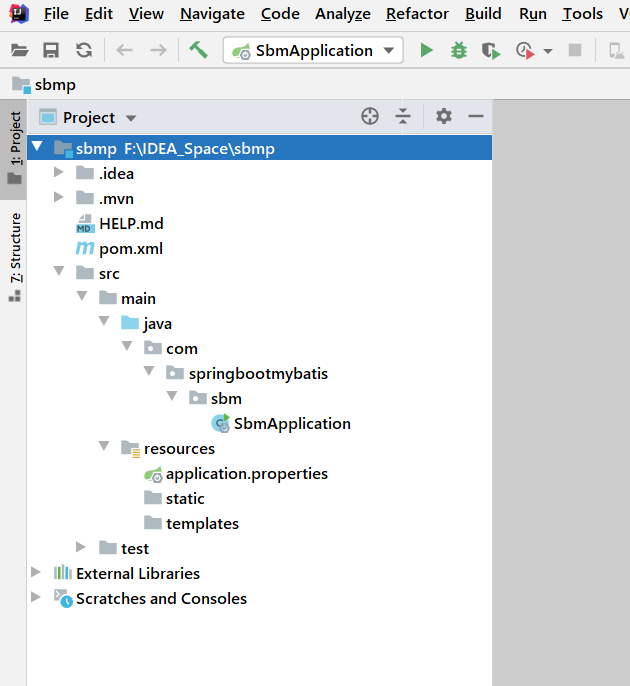Open the 7: Structure tool window tab
The height and width of the screenshot is (686, 630).
[14, 257]
